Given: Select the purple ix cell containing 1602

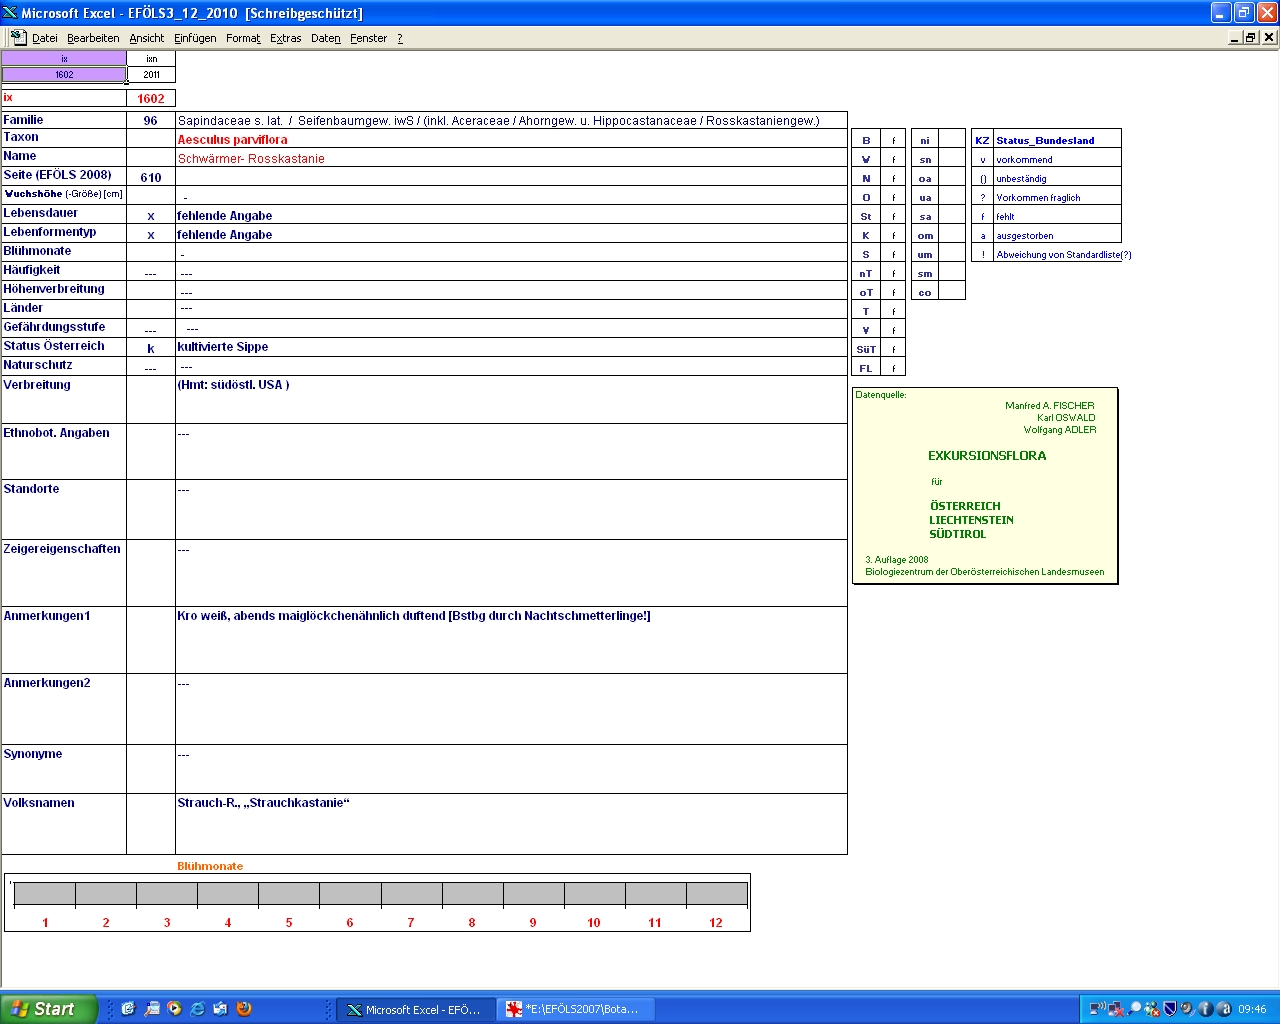Looking at the screenshot, I should [64, 75].
